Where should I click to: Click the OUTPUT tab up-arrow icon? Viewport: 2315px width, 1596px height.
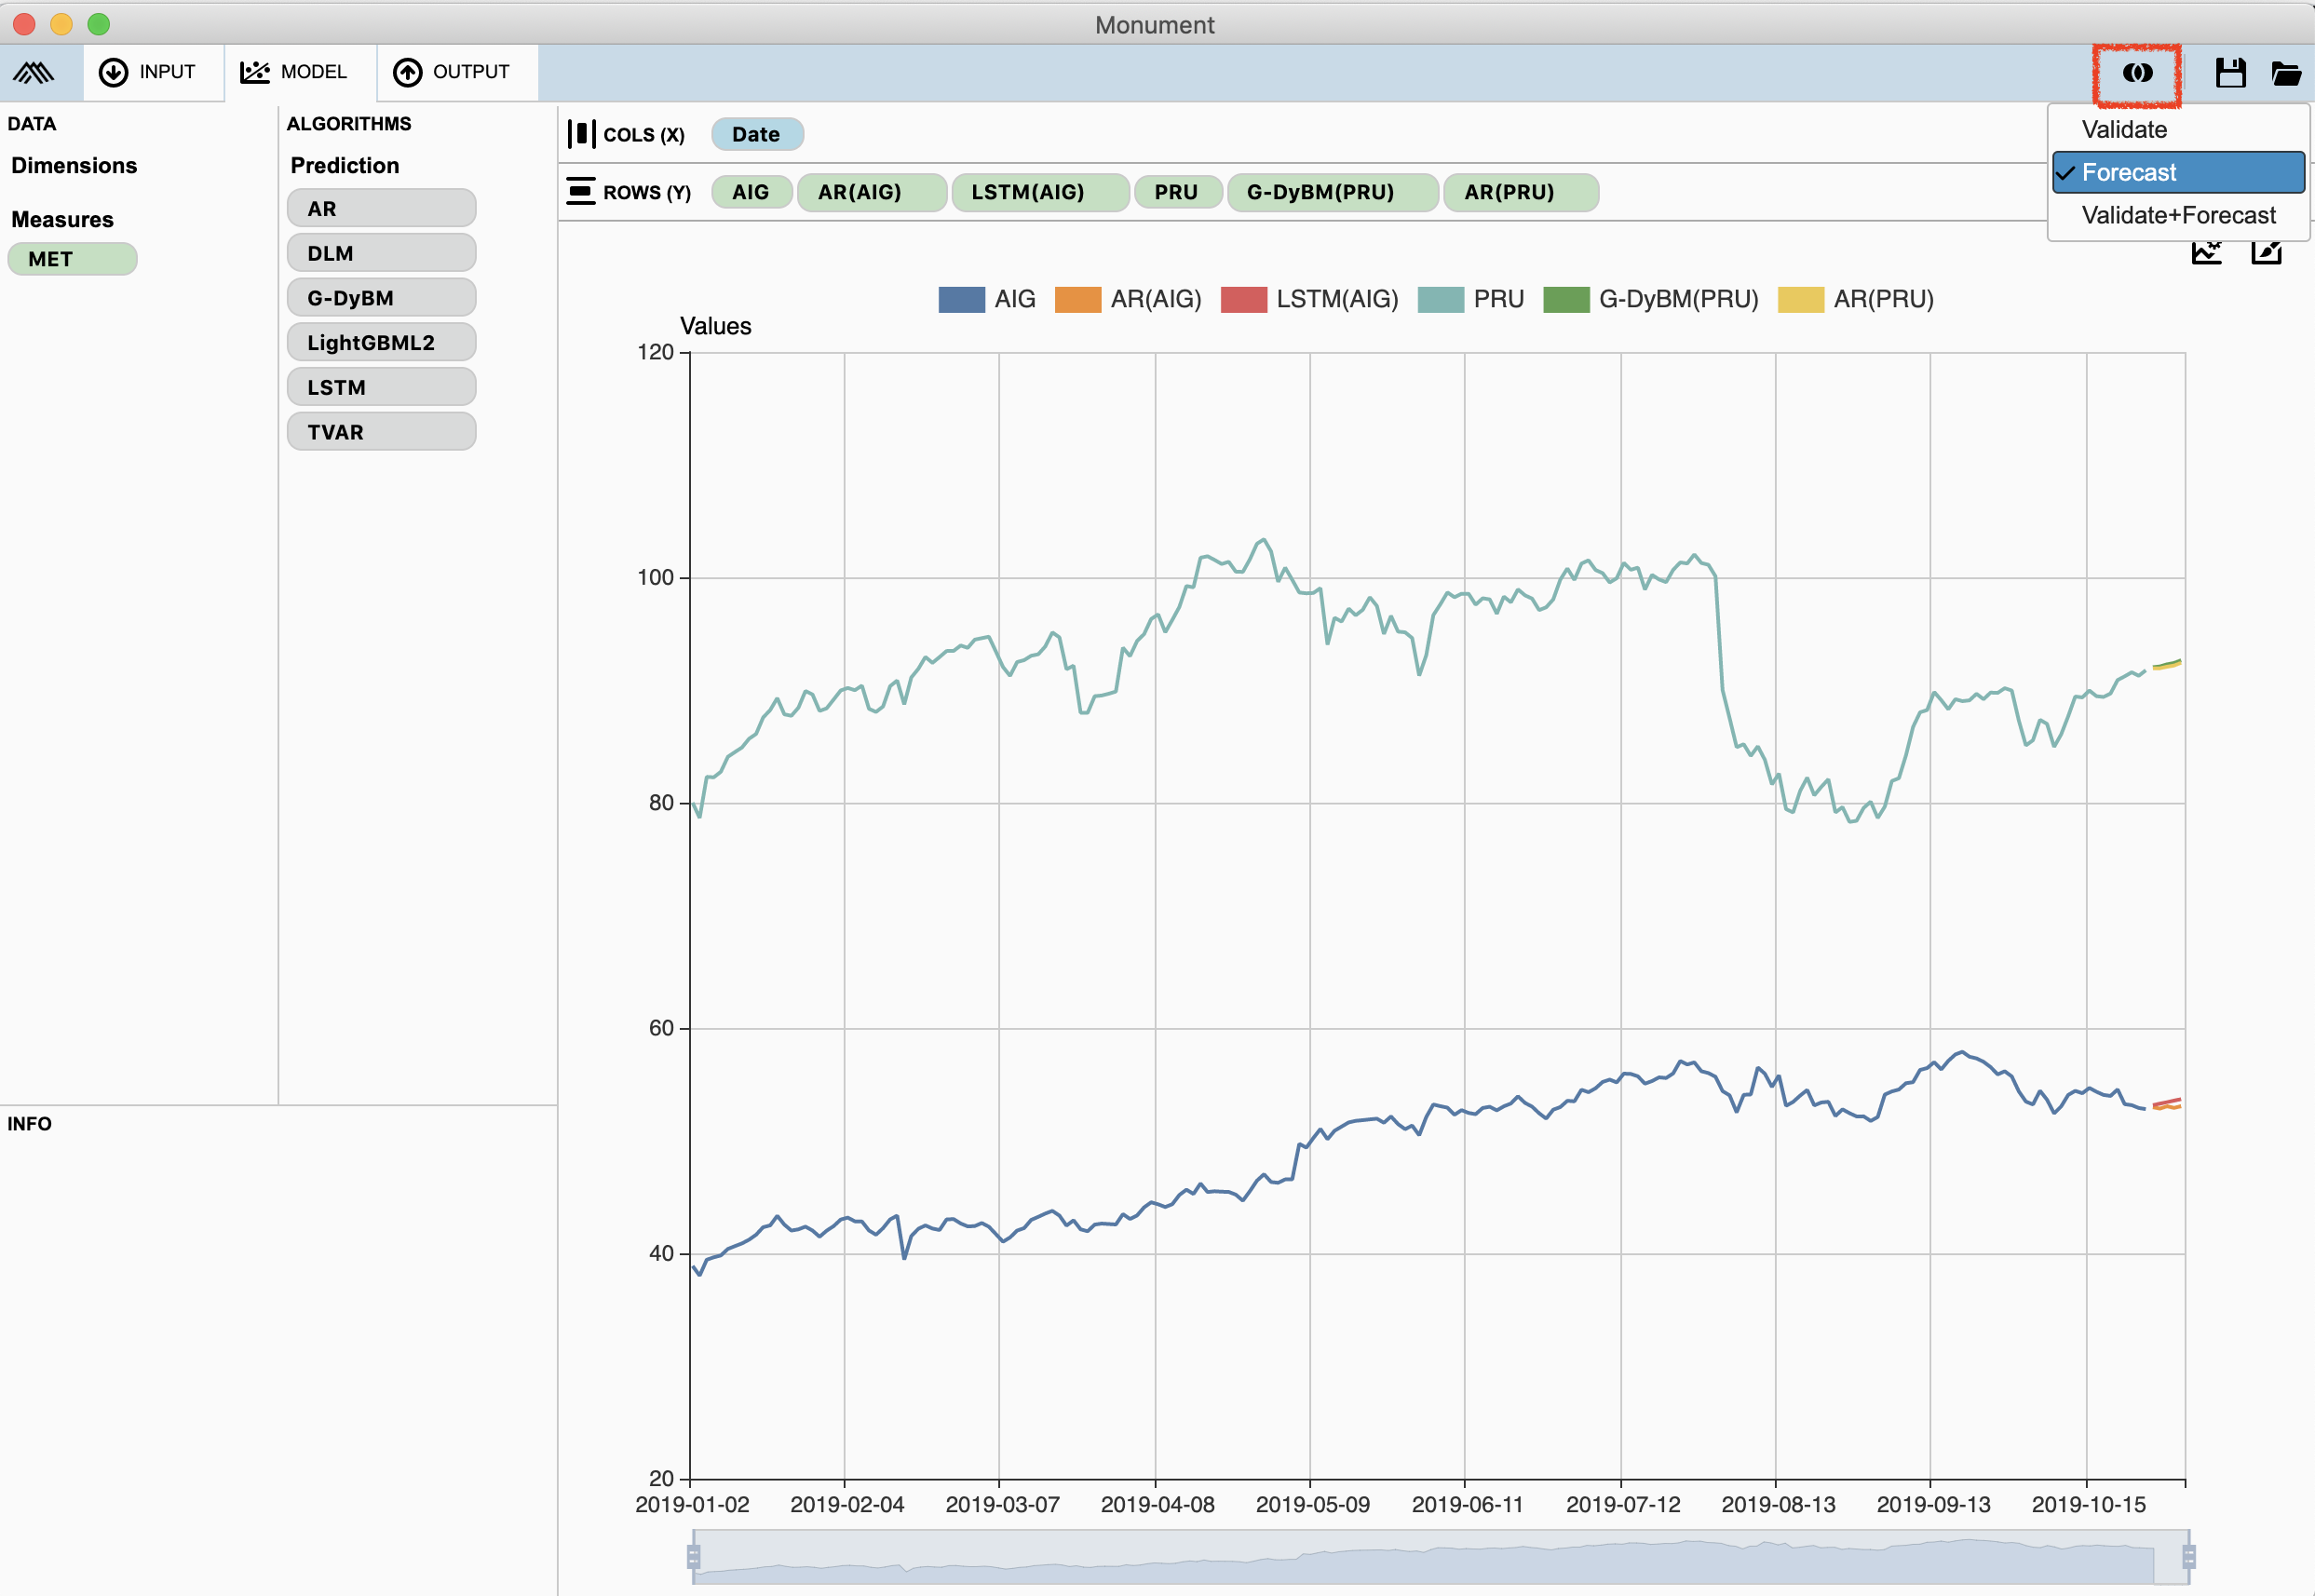coord(407,72)
